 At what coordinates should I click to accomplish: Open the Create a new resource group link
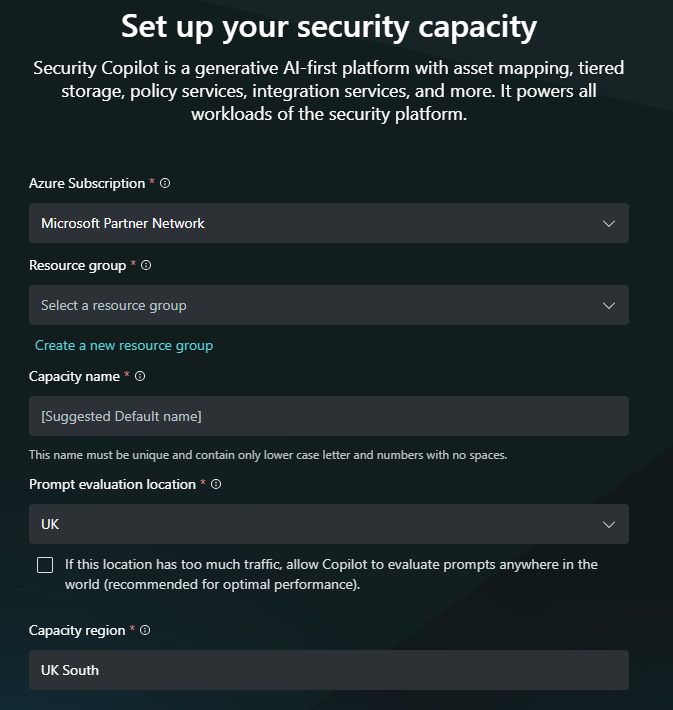124,345
